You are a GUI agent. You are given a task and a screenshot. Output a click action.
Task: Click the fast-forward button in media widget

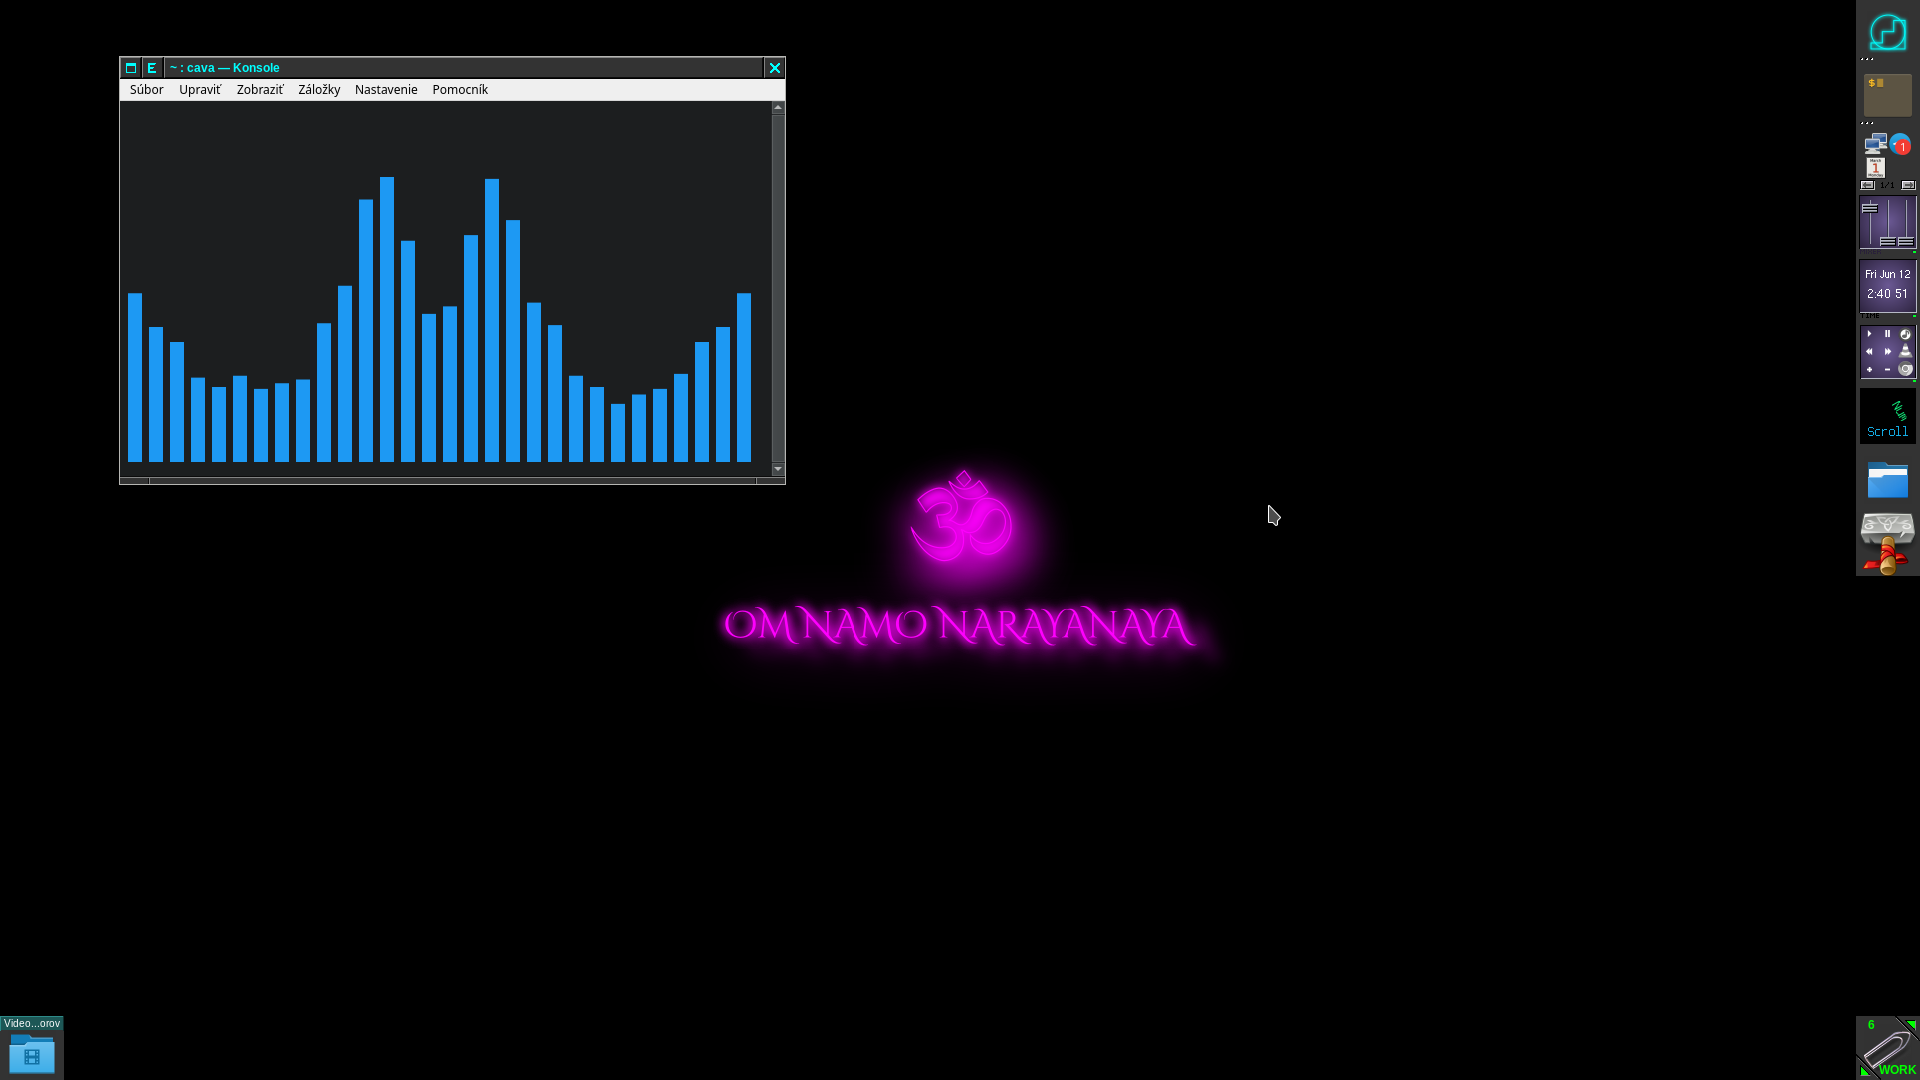pos(1887,352)
